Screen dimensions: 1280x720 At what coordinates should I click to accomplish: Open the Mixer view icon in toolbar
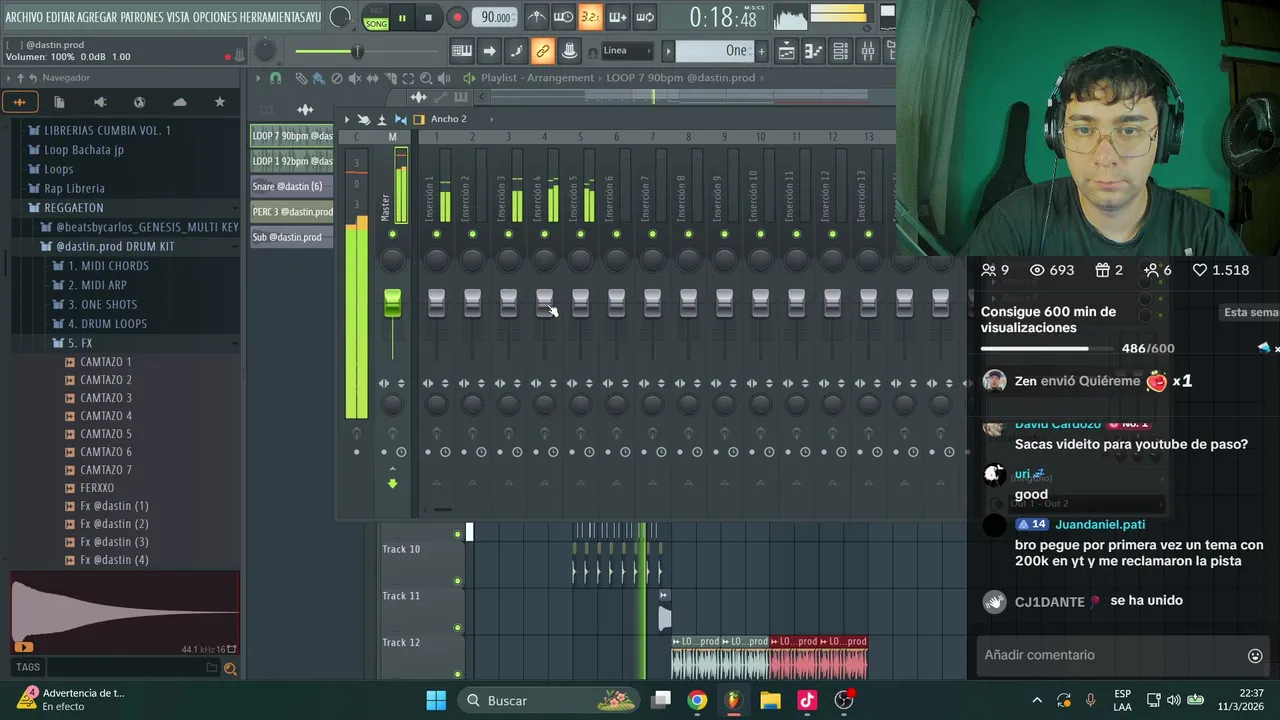(867, 51)
